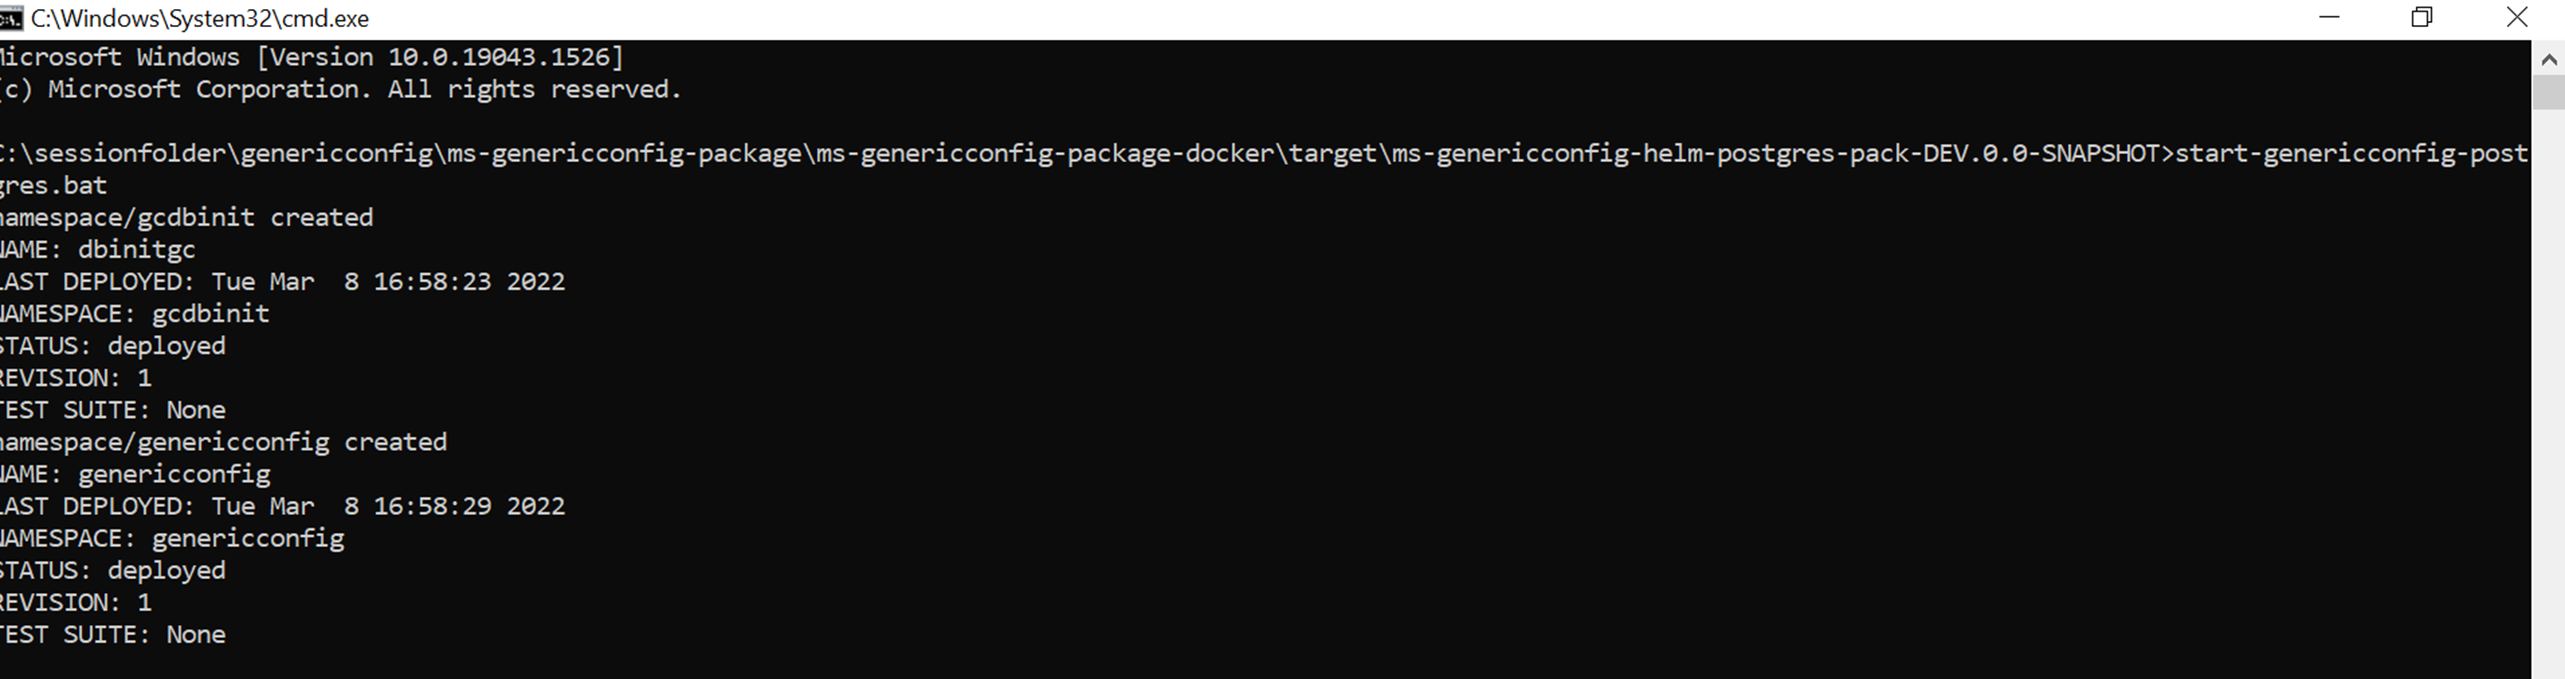Click the 'gres.bat' text

tap(54, 185)
